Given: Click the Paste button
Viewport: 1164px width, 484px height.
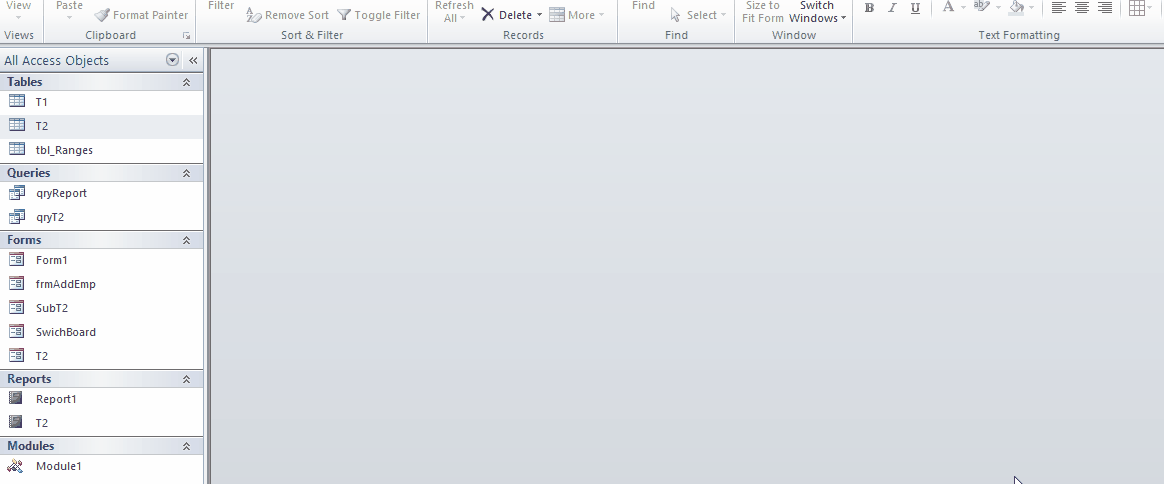Looking at the screenshot, I should coord(69,9).
